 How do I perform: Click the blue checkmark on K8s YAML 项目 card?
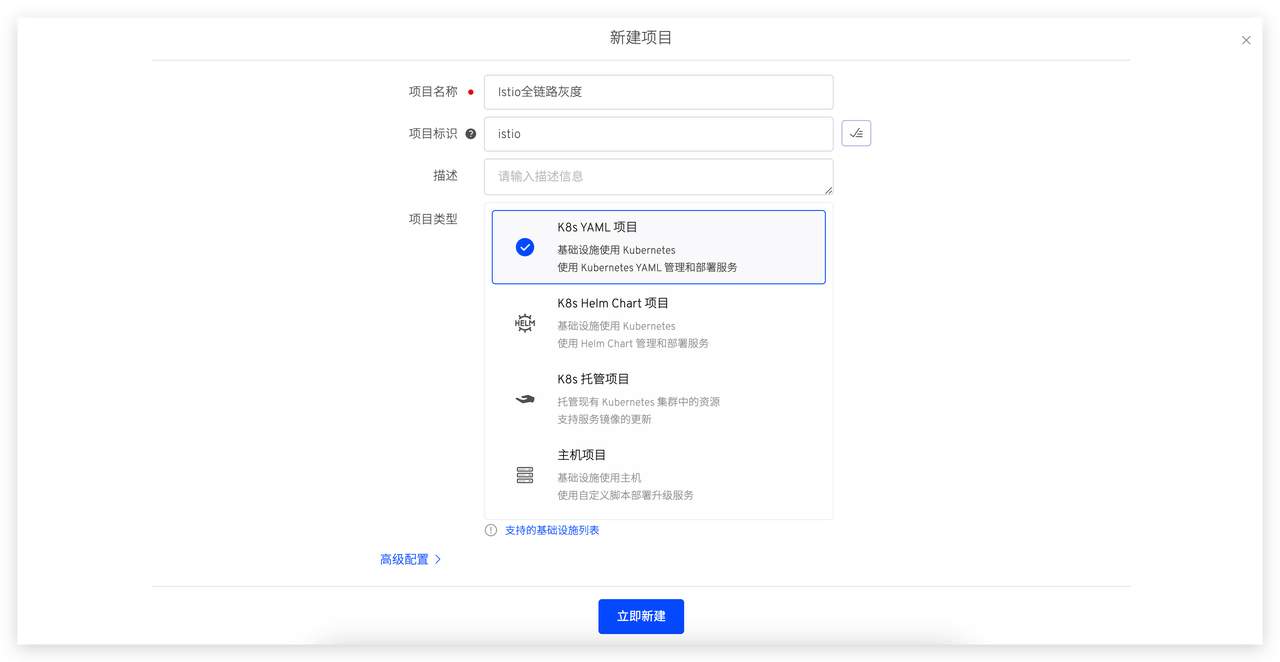click(x=524, y=246)
